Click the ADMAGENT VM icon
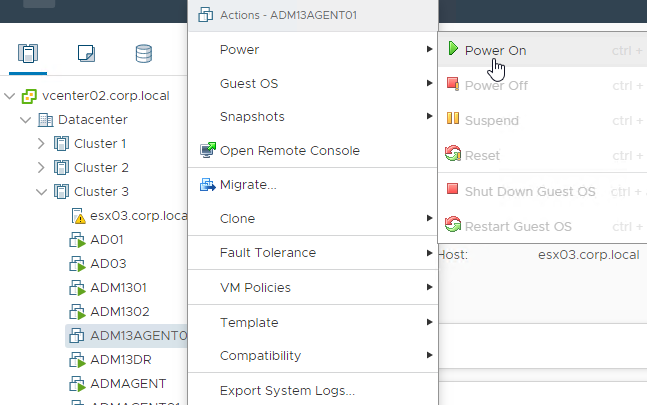This screenshot has width=647, height=405. (x=77, y=384)
